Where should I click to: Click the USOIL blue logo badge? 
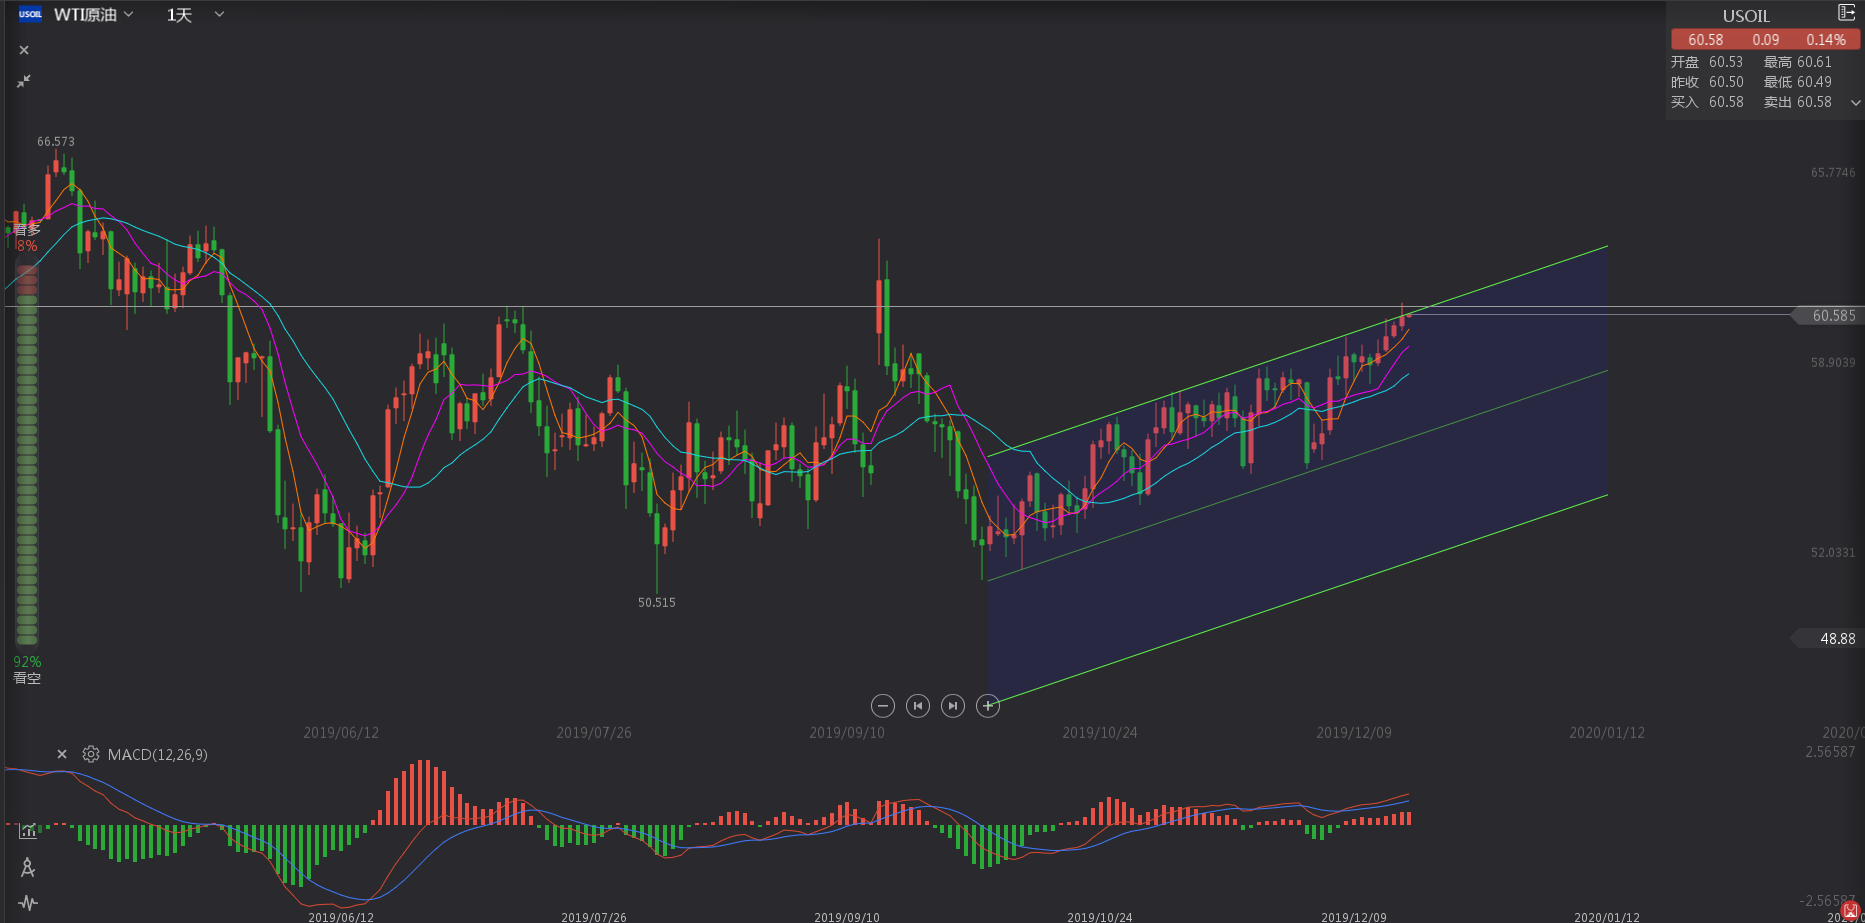pos(30,14)
